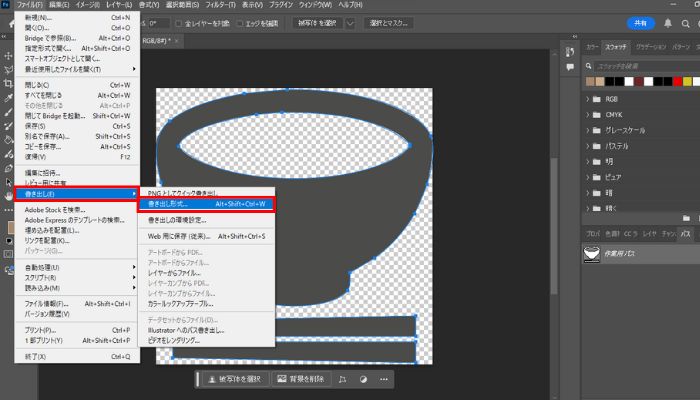Expand the グレースケール swatch folder
This screenshot has width=700, height=400.
point(588,130)
